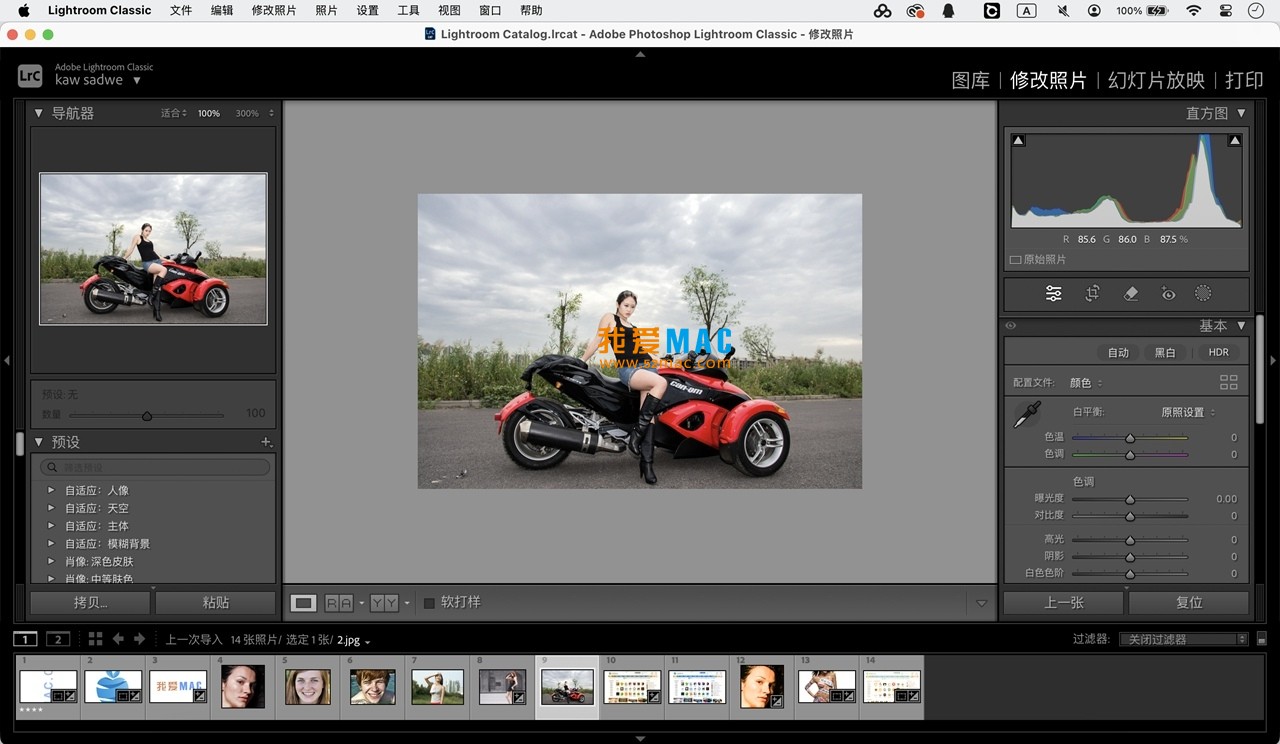
Task: Convert to 黑白 with button
Action: click(x=1165, y=352)
